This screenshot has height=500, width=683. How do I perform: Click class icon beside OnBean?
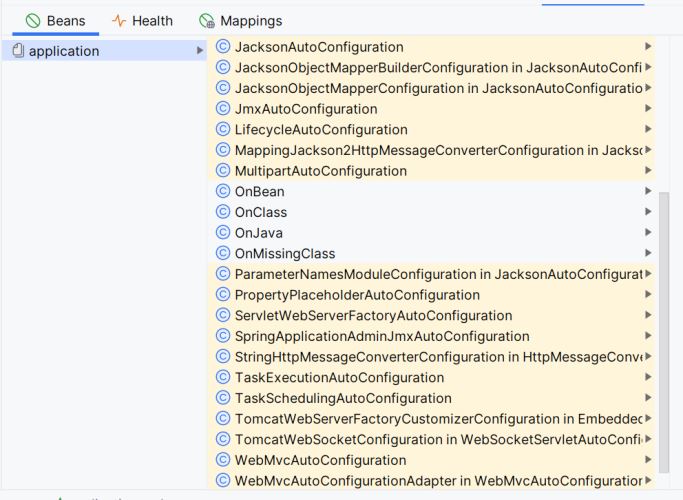point(223,191)
